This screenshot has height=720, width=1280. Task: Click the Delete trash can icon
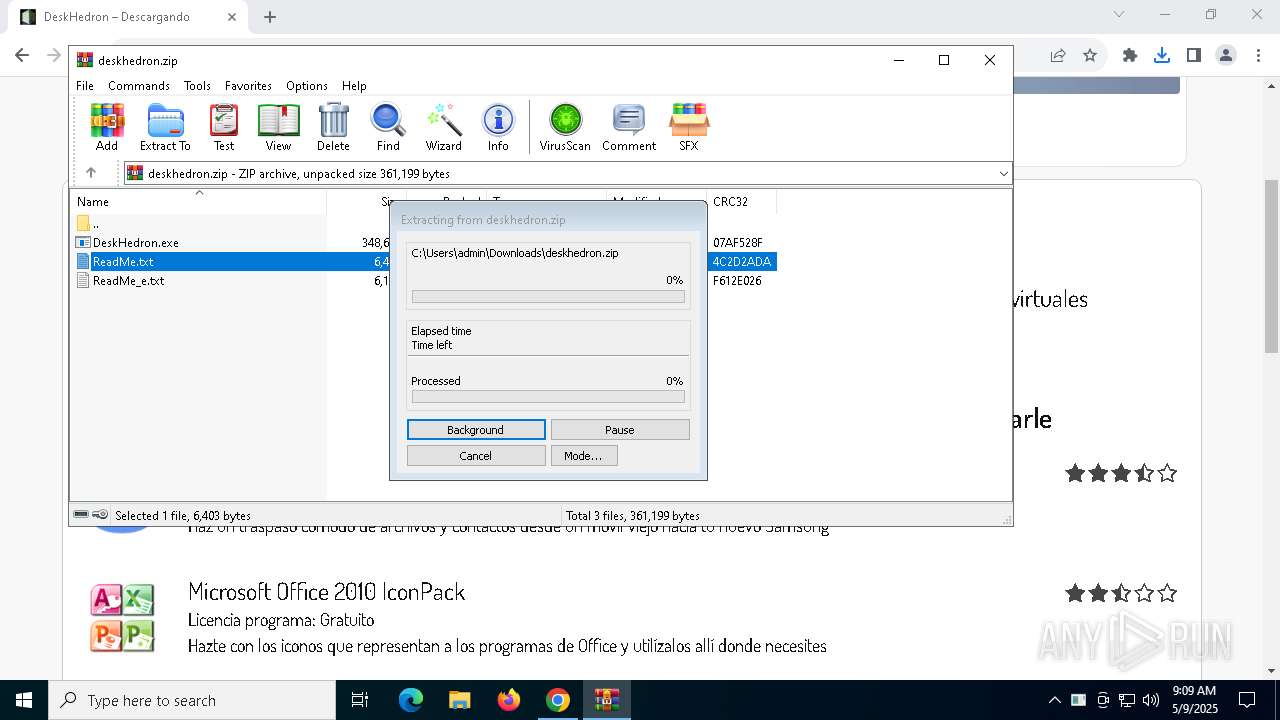click(333, 127)
